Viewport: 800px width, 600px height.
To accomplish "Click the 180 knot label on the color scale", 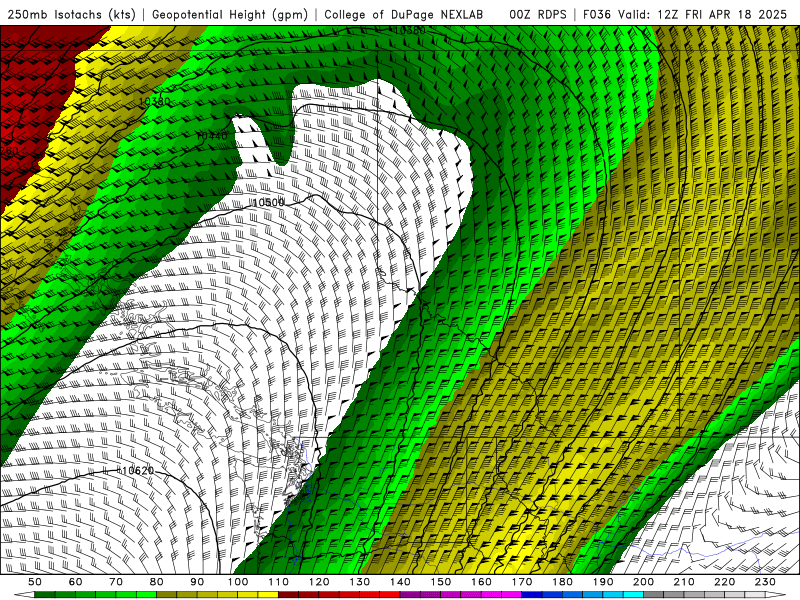I will pyautogui.click(x=562, y=582).
